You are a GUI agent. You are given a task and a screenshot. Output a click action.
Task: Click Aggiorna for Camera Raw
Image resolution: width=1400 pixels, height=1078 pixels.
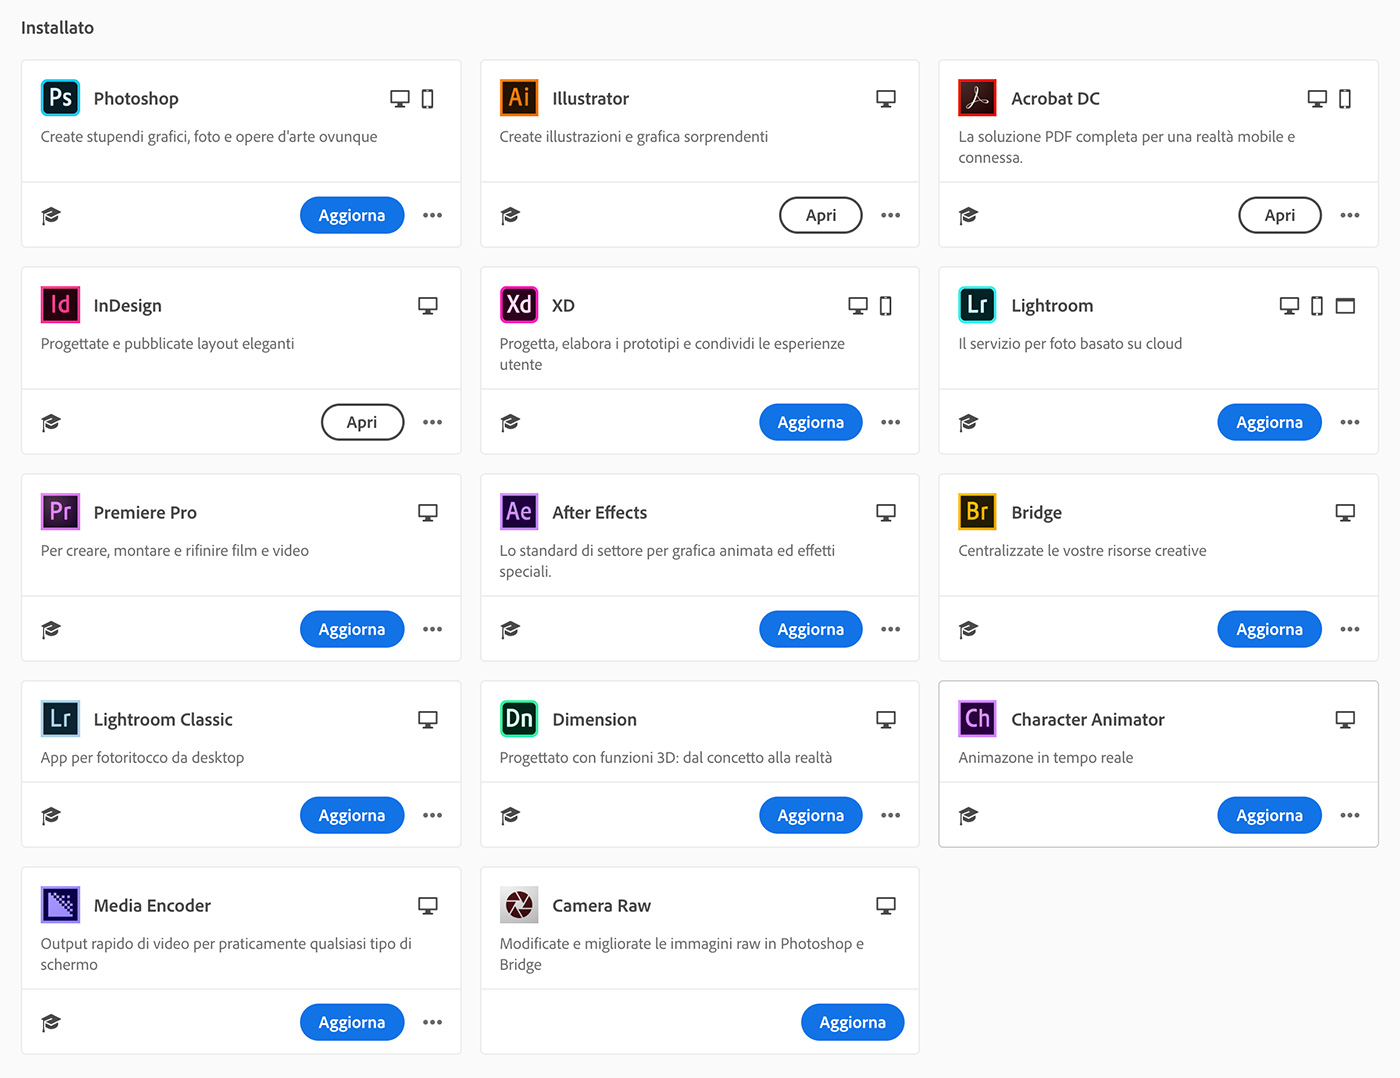(x=853, y=1022)
